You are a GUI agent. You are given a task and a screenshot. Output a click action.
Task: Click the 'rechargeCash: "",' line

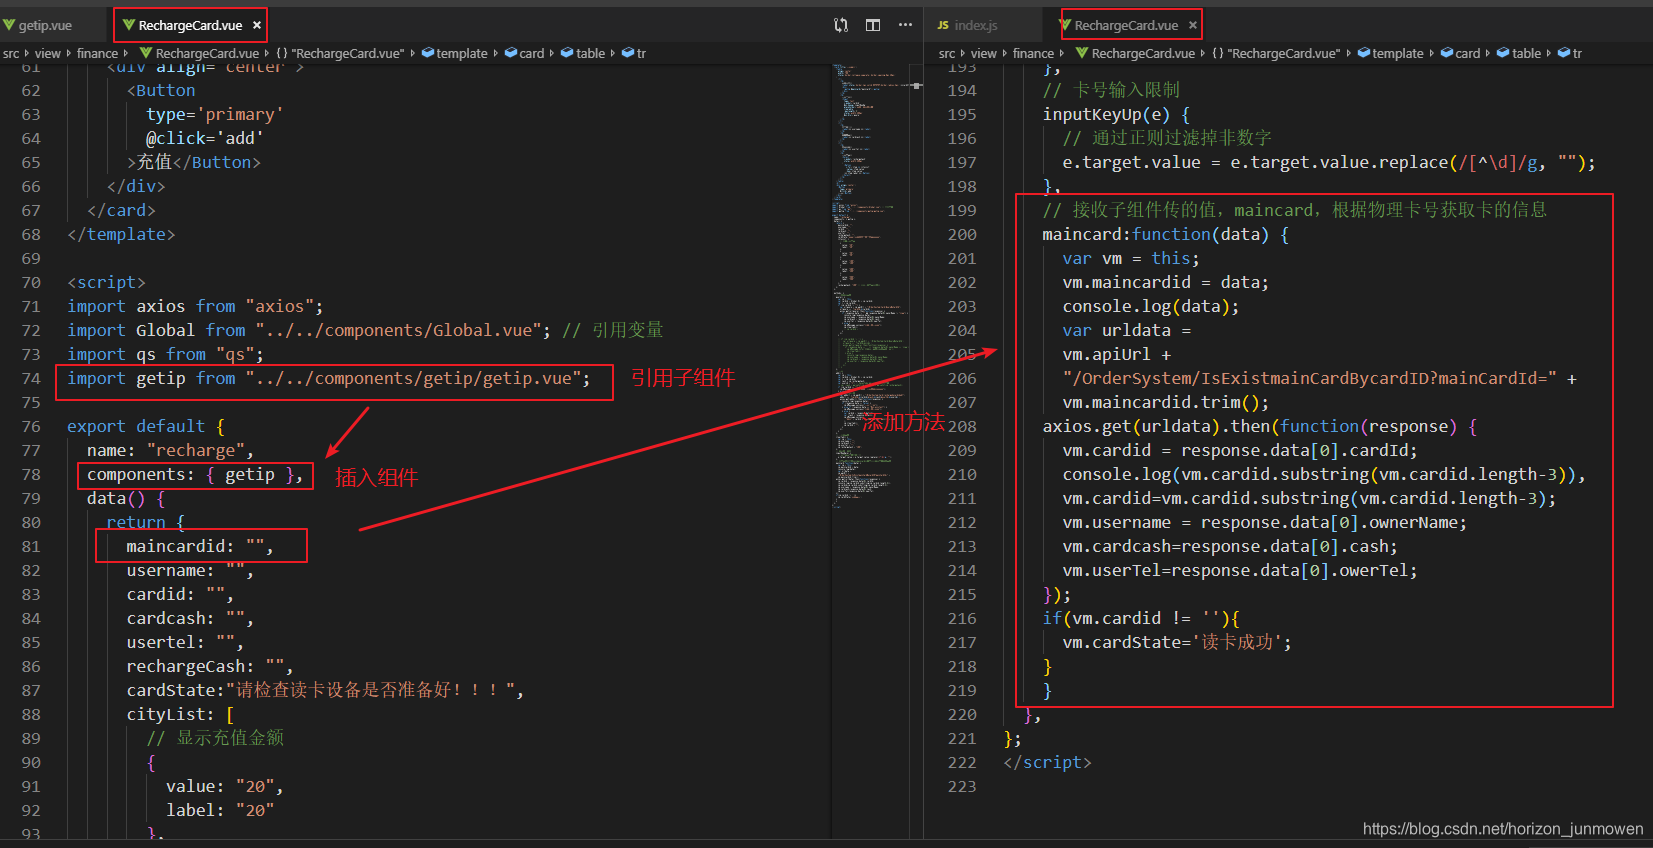(x=210, y=666)
